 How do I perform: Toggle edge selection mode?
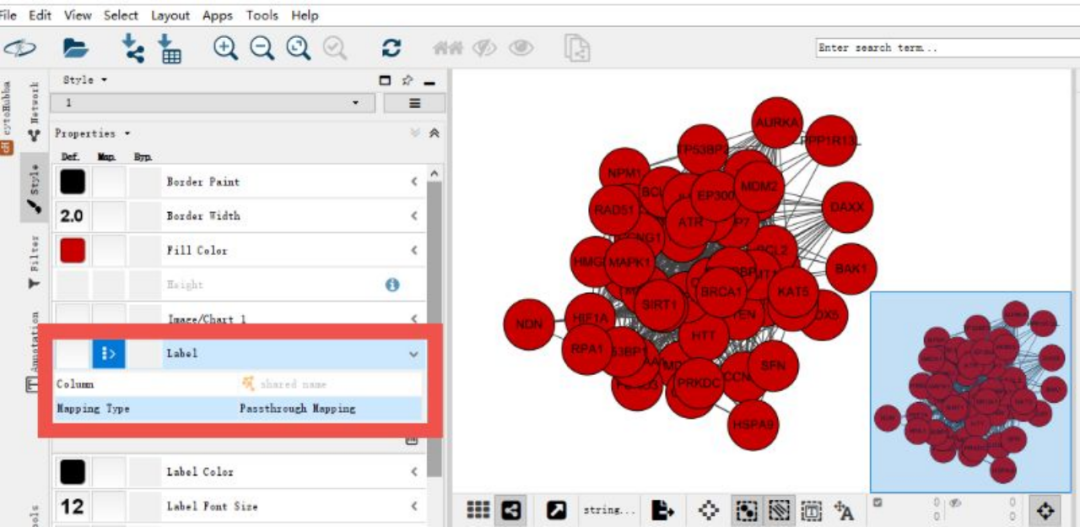coord(781,510)
